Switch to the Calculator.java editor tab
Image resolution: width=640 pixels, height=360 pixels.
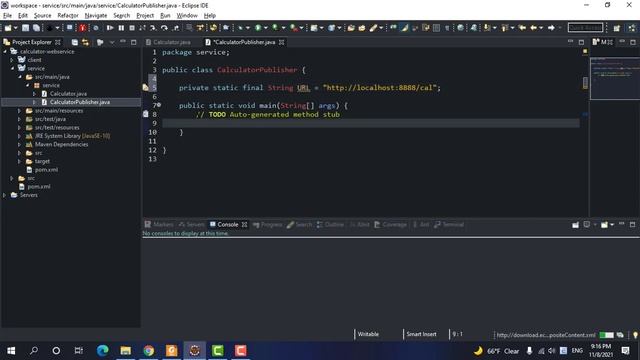(x=169, y=42)
